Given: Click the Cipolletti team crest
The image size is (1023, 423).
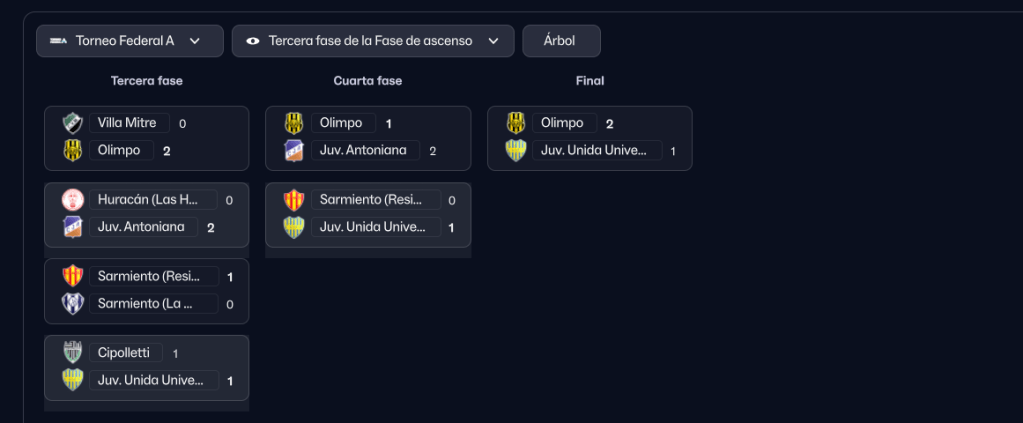Looking at the screenshot, I should (72, 353).
